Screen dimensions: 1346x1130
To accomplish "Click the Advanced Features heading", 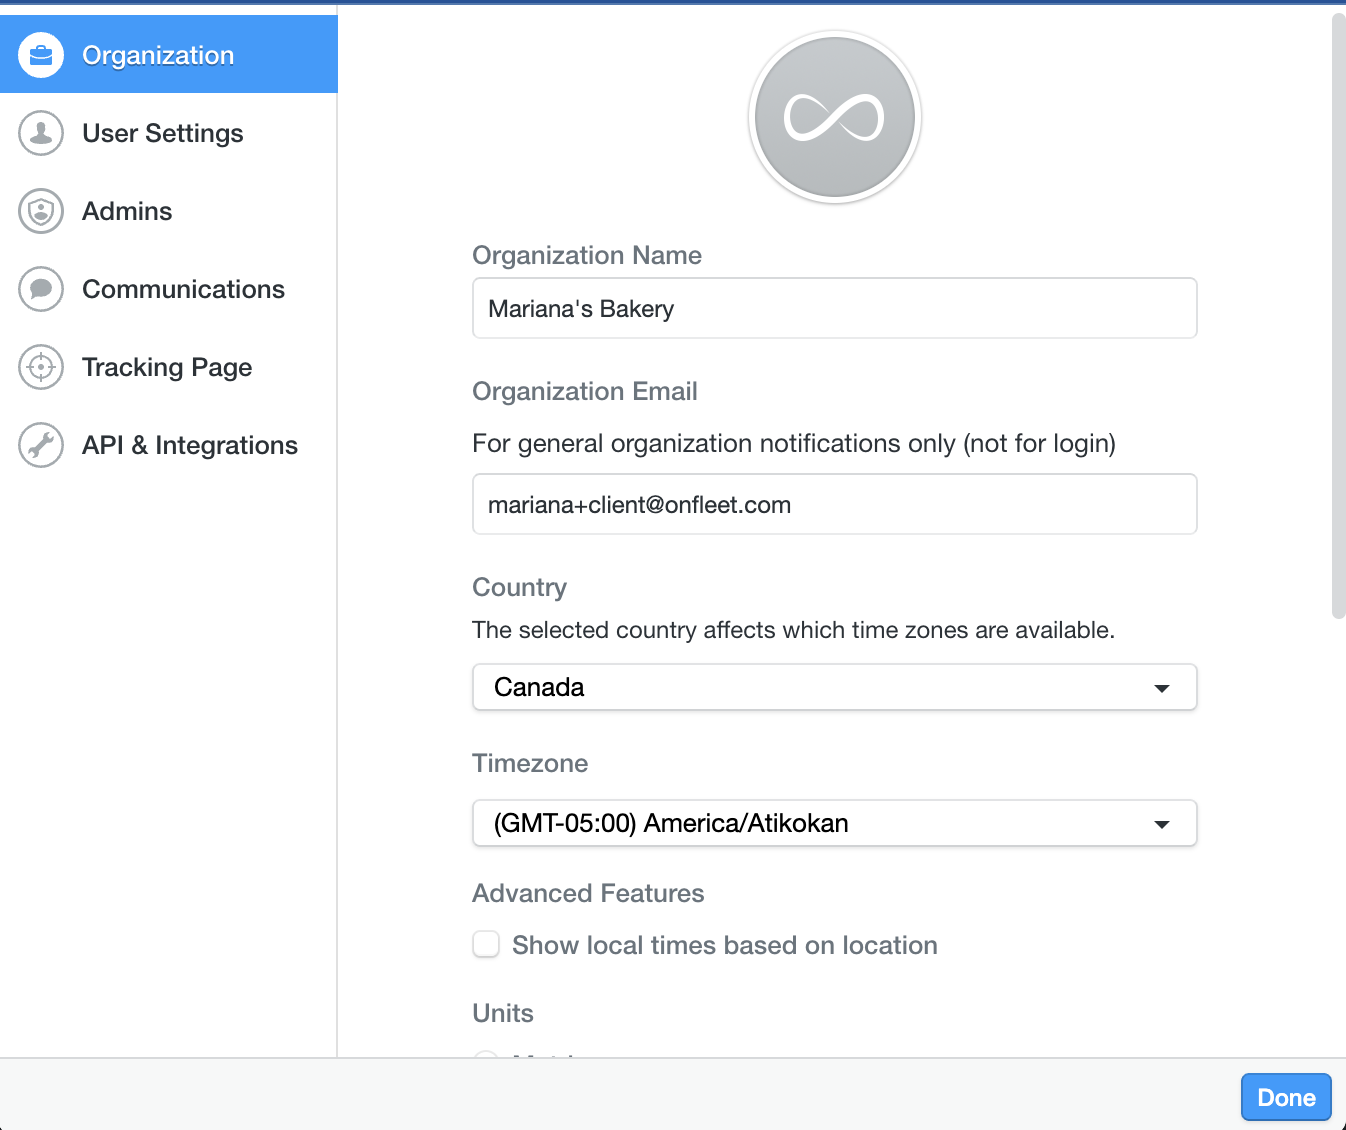I will (588, 893).
